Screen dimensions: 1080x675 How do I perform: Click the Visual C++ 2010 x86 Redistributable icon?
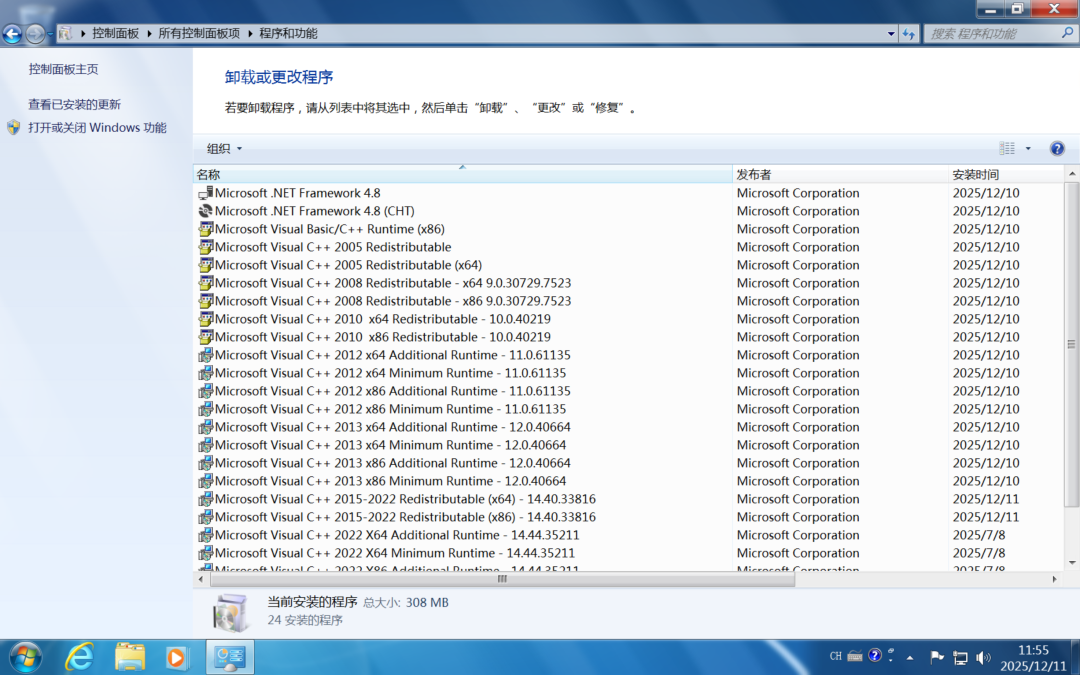(205, 337)
